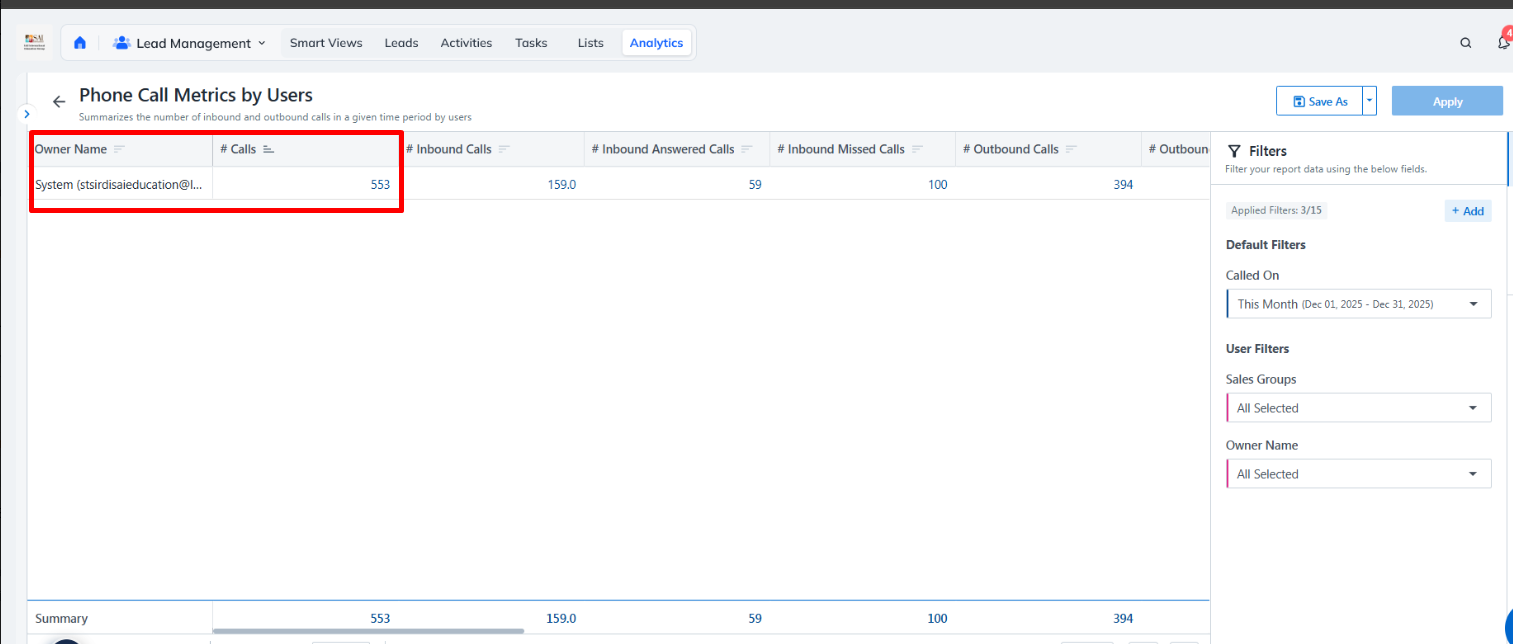Go to the Activities tab
This screenshot has width=1513, height=644.
point(466,43)
